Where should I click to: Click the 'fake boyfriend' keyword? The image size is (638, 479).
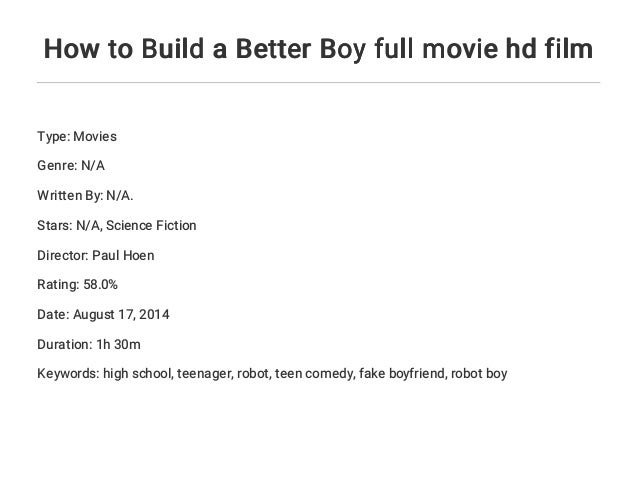pyautogui.click(x=402, y=374)
